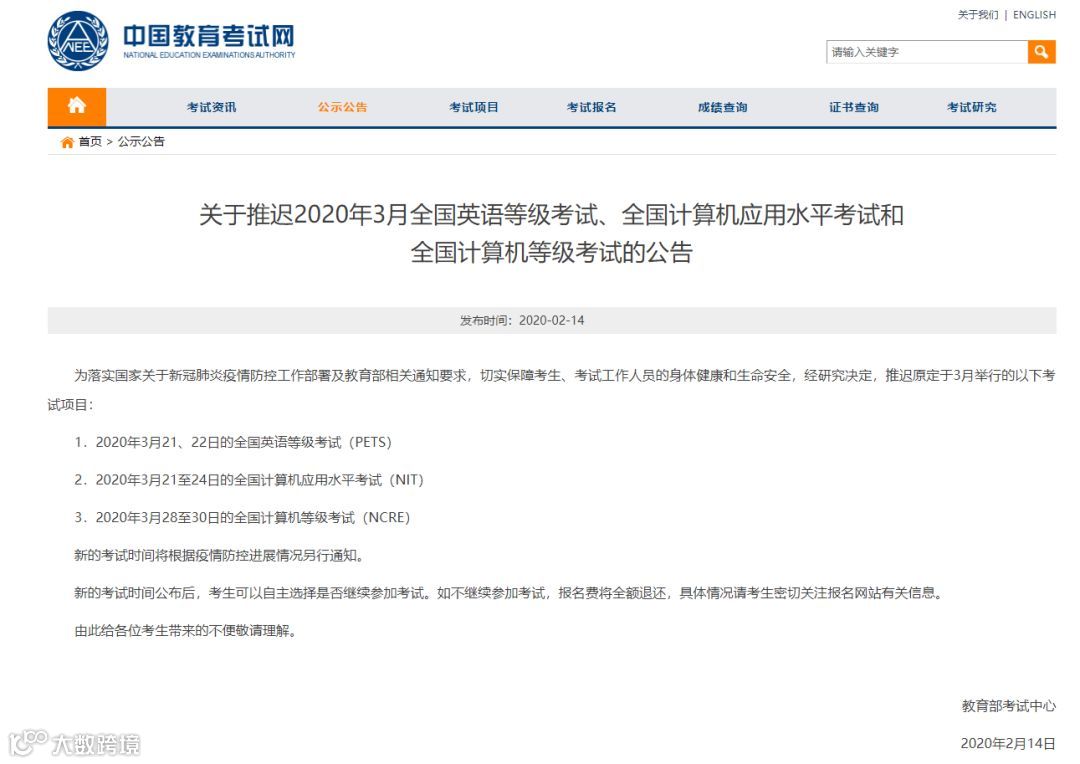Click the line 由此给各位考生带来的不便敬请理解
Screen dimensions: 1080x764
pyautogui.click(x=185, y=631)
